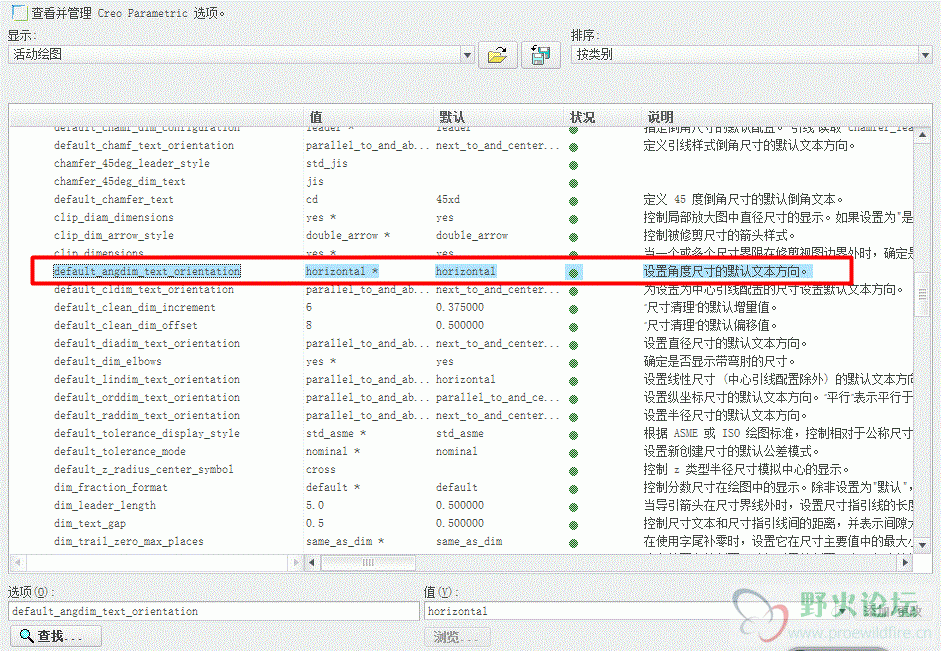Select default_tolerance_display_style option
The image size is (941, 651).
coord(146,433)
